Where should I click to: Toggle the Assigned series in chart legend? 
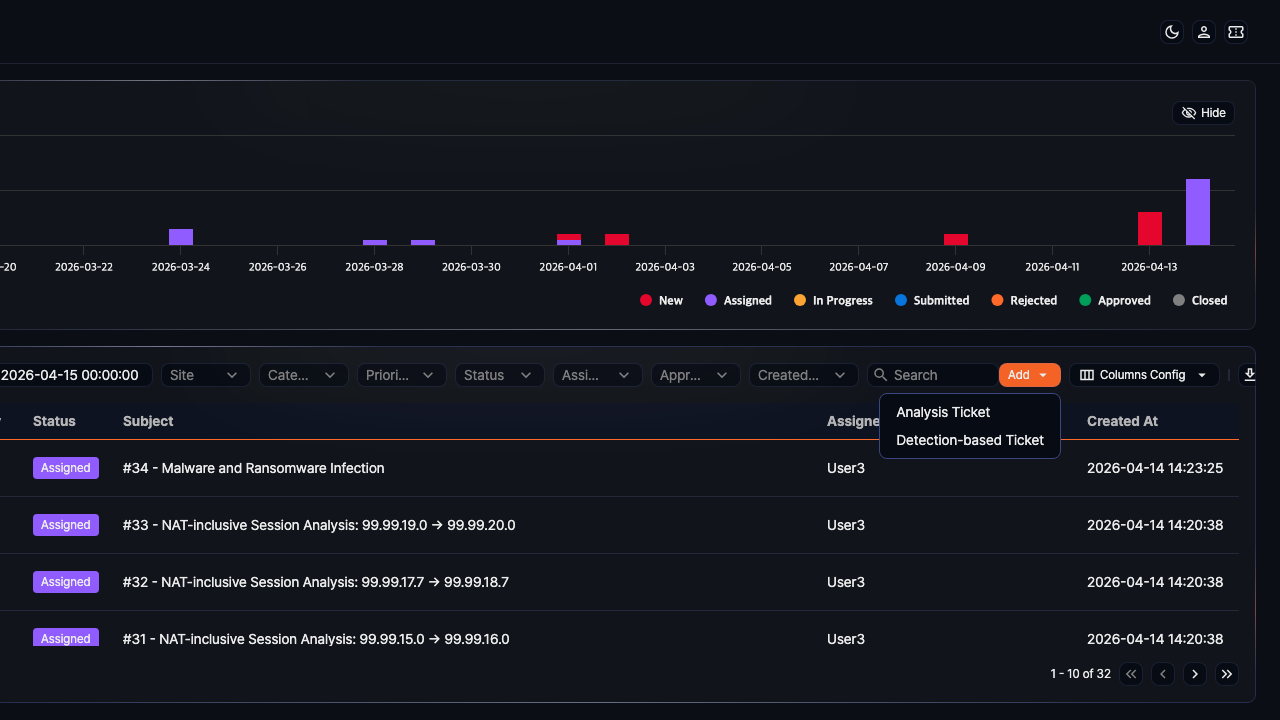pos(738,300)
